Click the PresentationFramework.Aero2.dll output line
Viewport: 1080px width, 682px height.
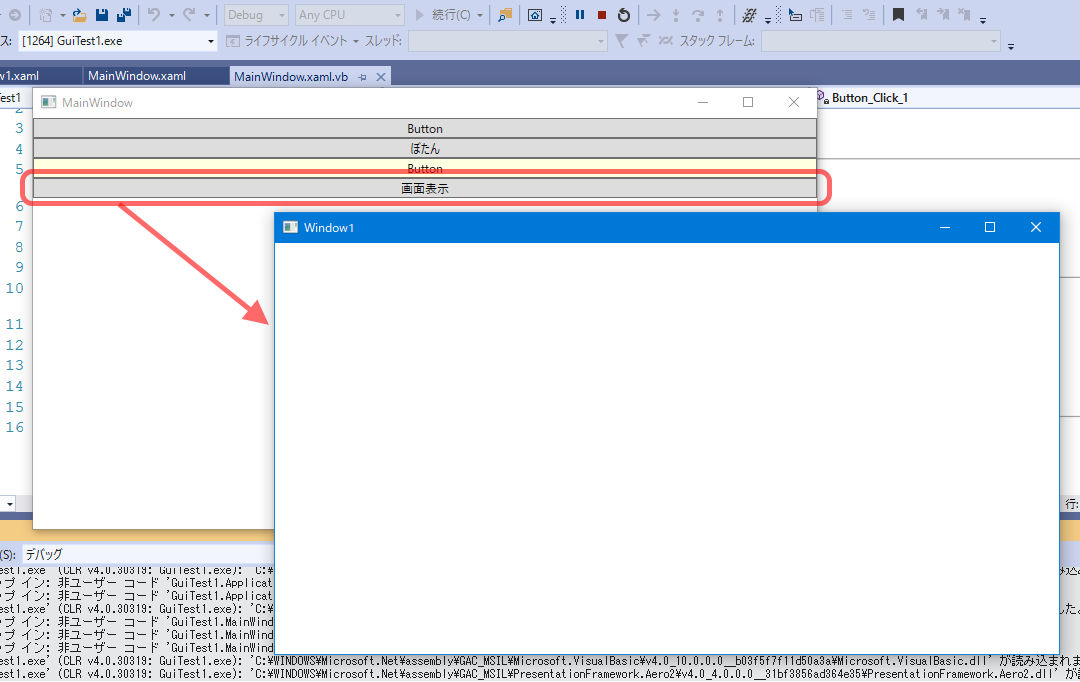(540, 674)
